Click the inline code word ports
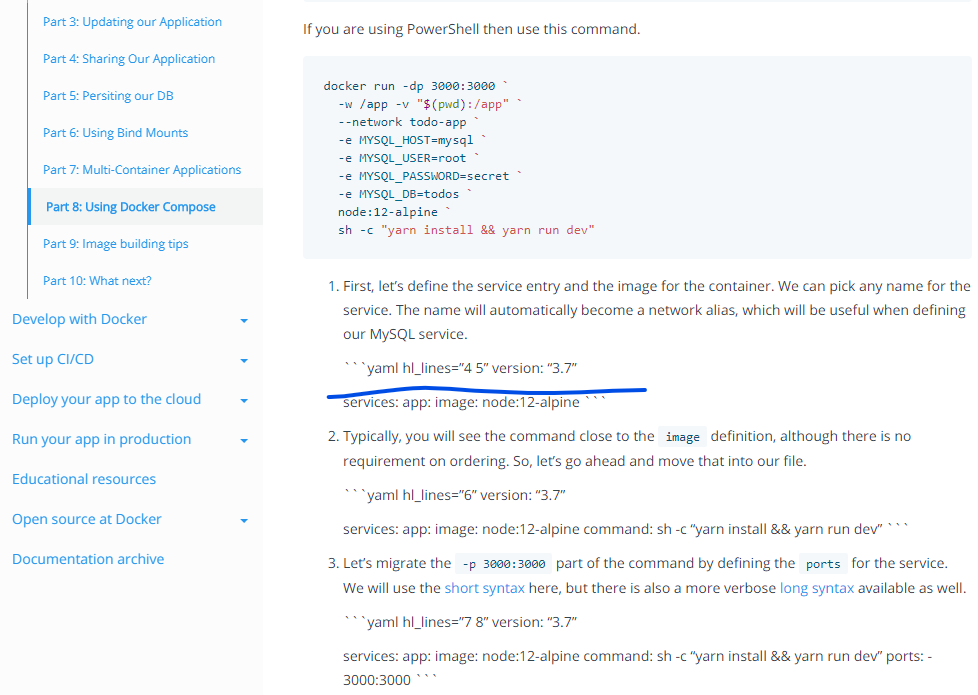The image size is (978, 695). coord(823,564)
